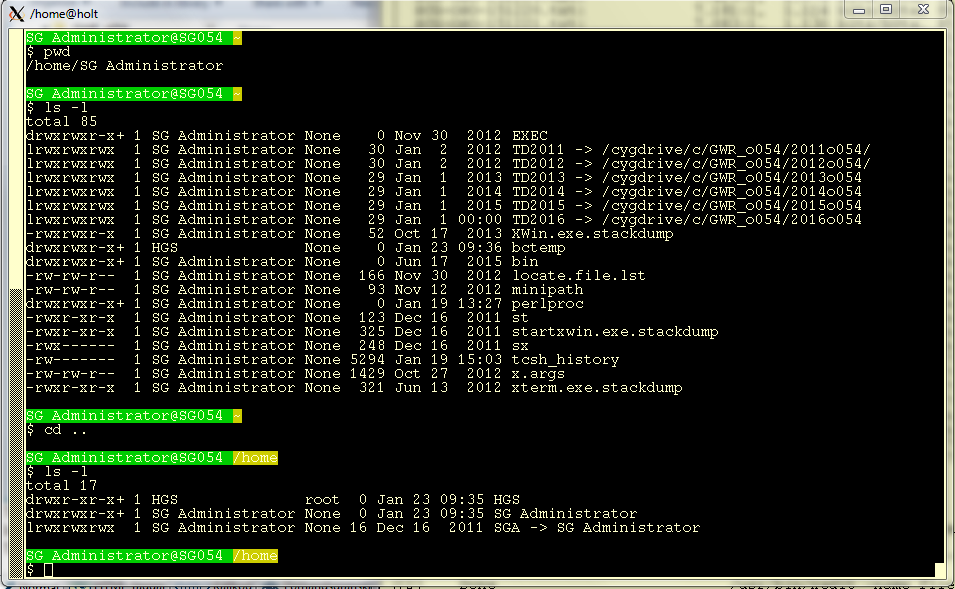Click the TD2016 symlink name
The width and height of the screenshot is (955, 589).
tap(538, 219)
